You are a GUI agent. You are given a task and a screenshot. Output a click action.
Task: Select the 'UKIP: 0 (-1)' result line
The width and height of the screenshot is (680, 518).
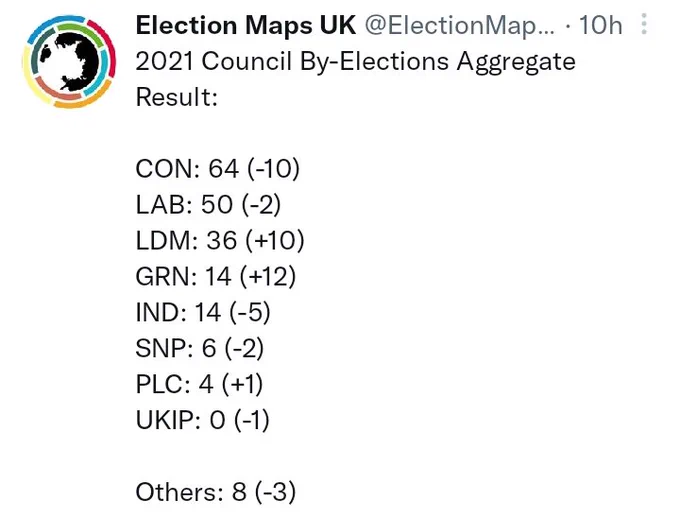[203, 420]
